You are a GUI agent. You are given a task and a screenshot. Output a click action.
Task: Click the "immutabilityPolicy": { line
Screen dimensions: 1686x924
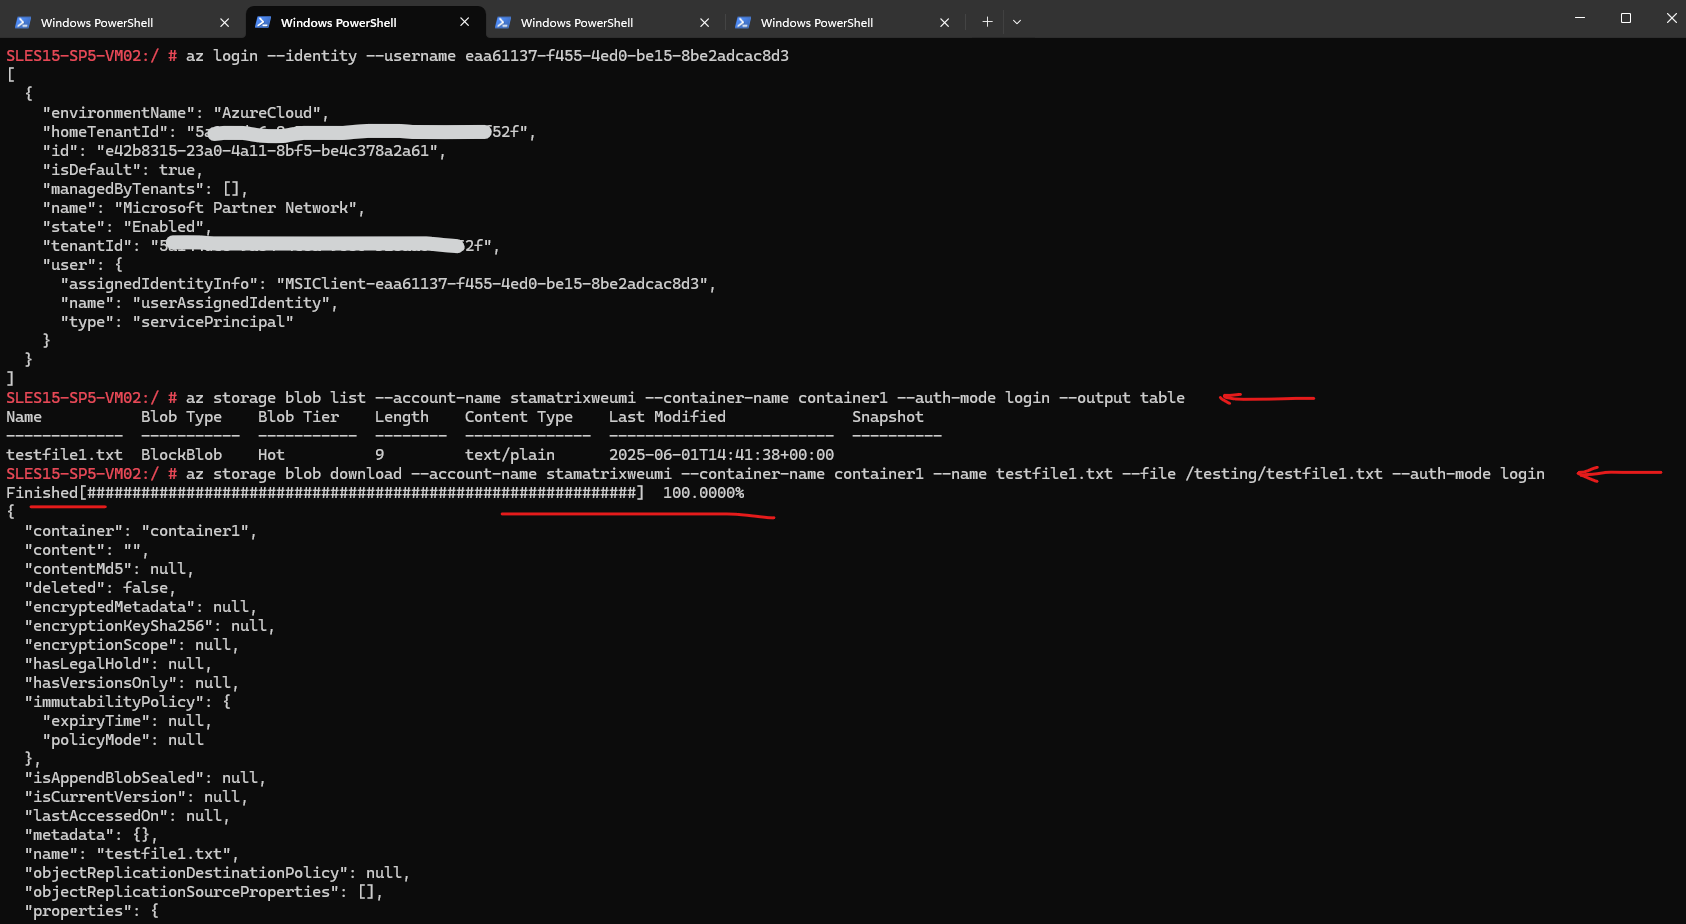point(127,702)
